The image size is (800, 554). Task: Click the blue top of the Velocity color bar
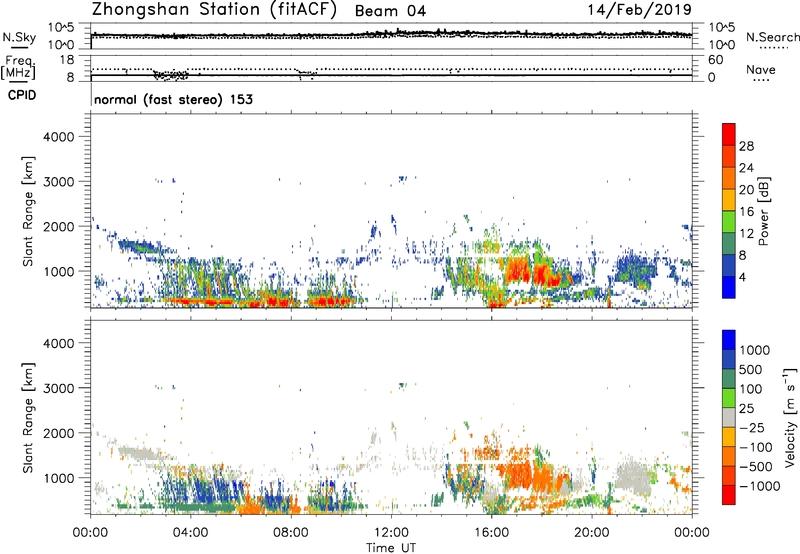point(729,340)
